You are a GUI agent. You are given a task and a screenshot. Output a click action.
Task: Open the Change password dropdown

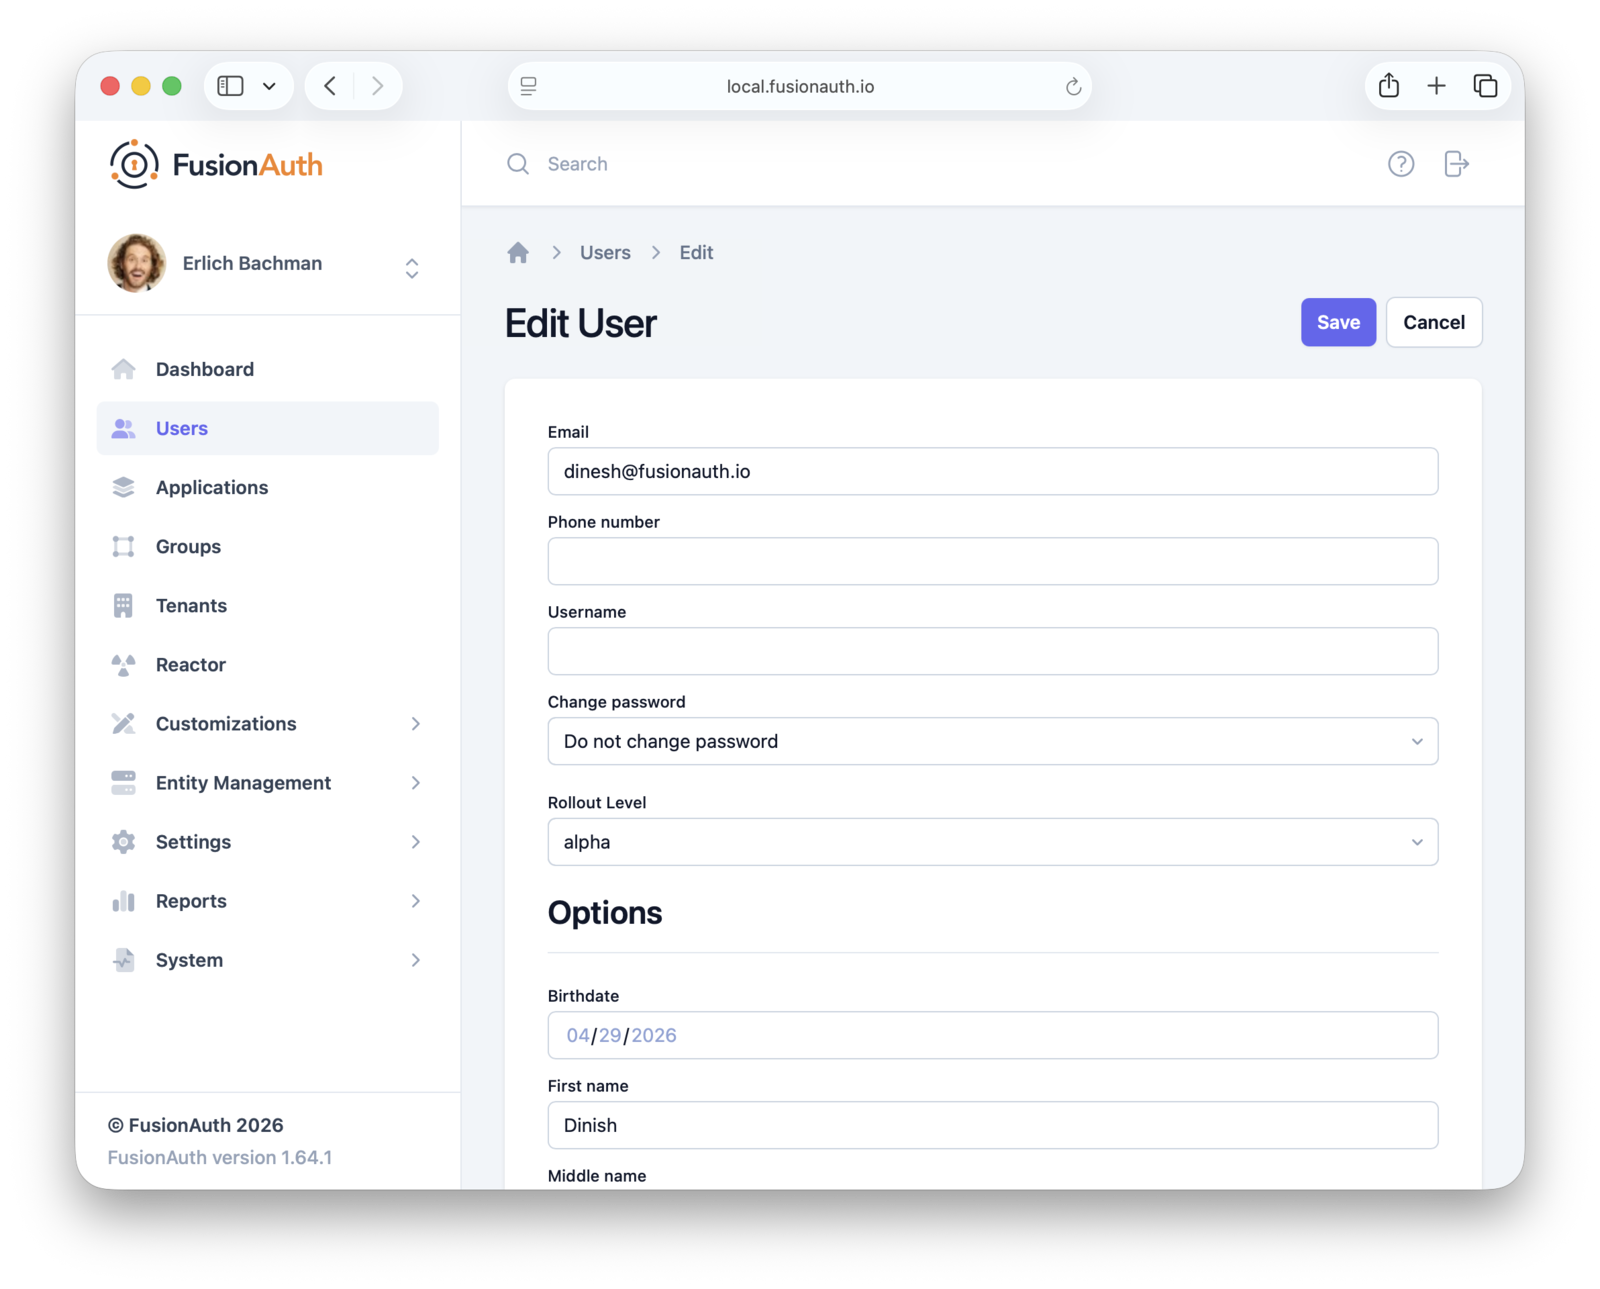(993, 741)
